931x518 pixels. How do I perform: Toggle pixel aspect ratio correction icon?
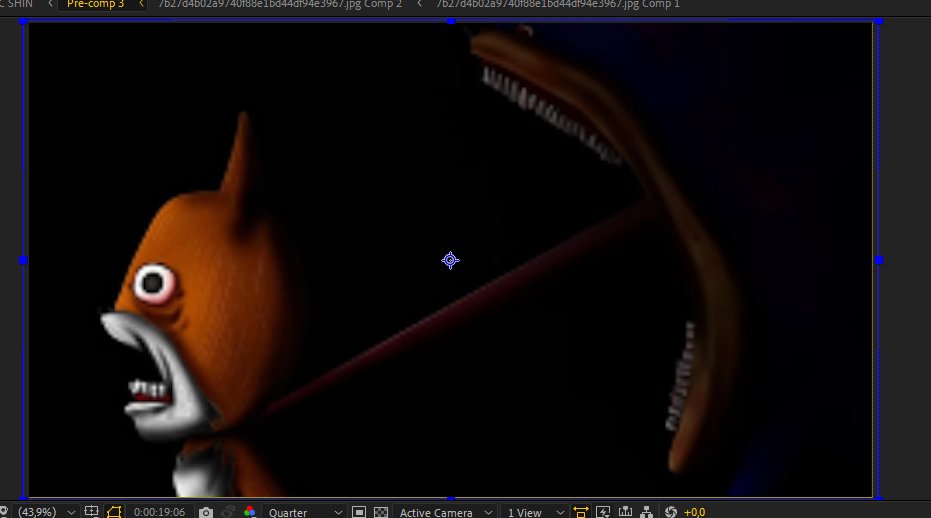[x=581, y=512]
